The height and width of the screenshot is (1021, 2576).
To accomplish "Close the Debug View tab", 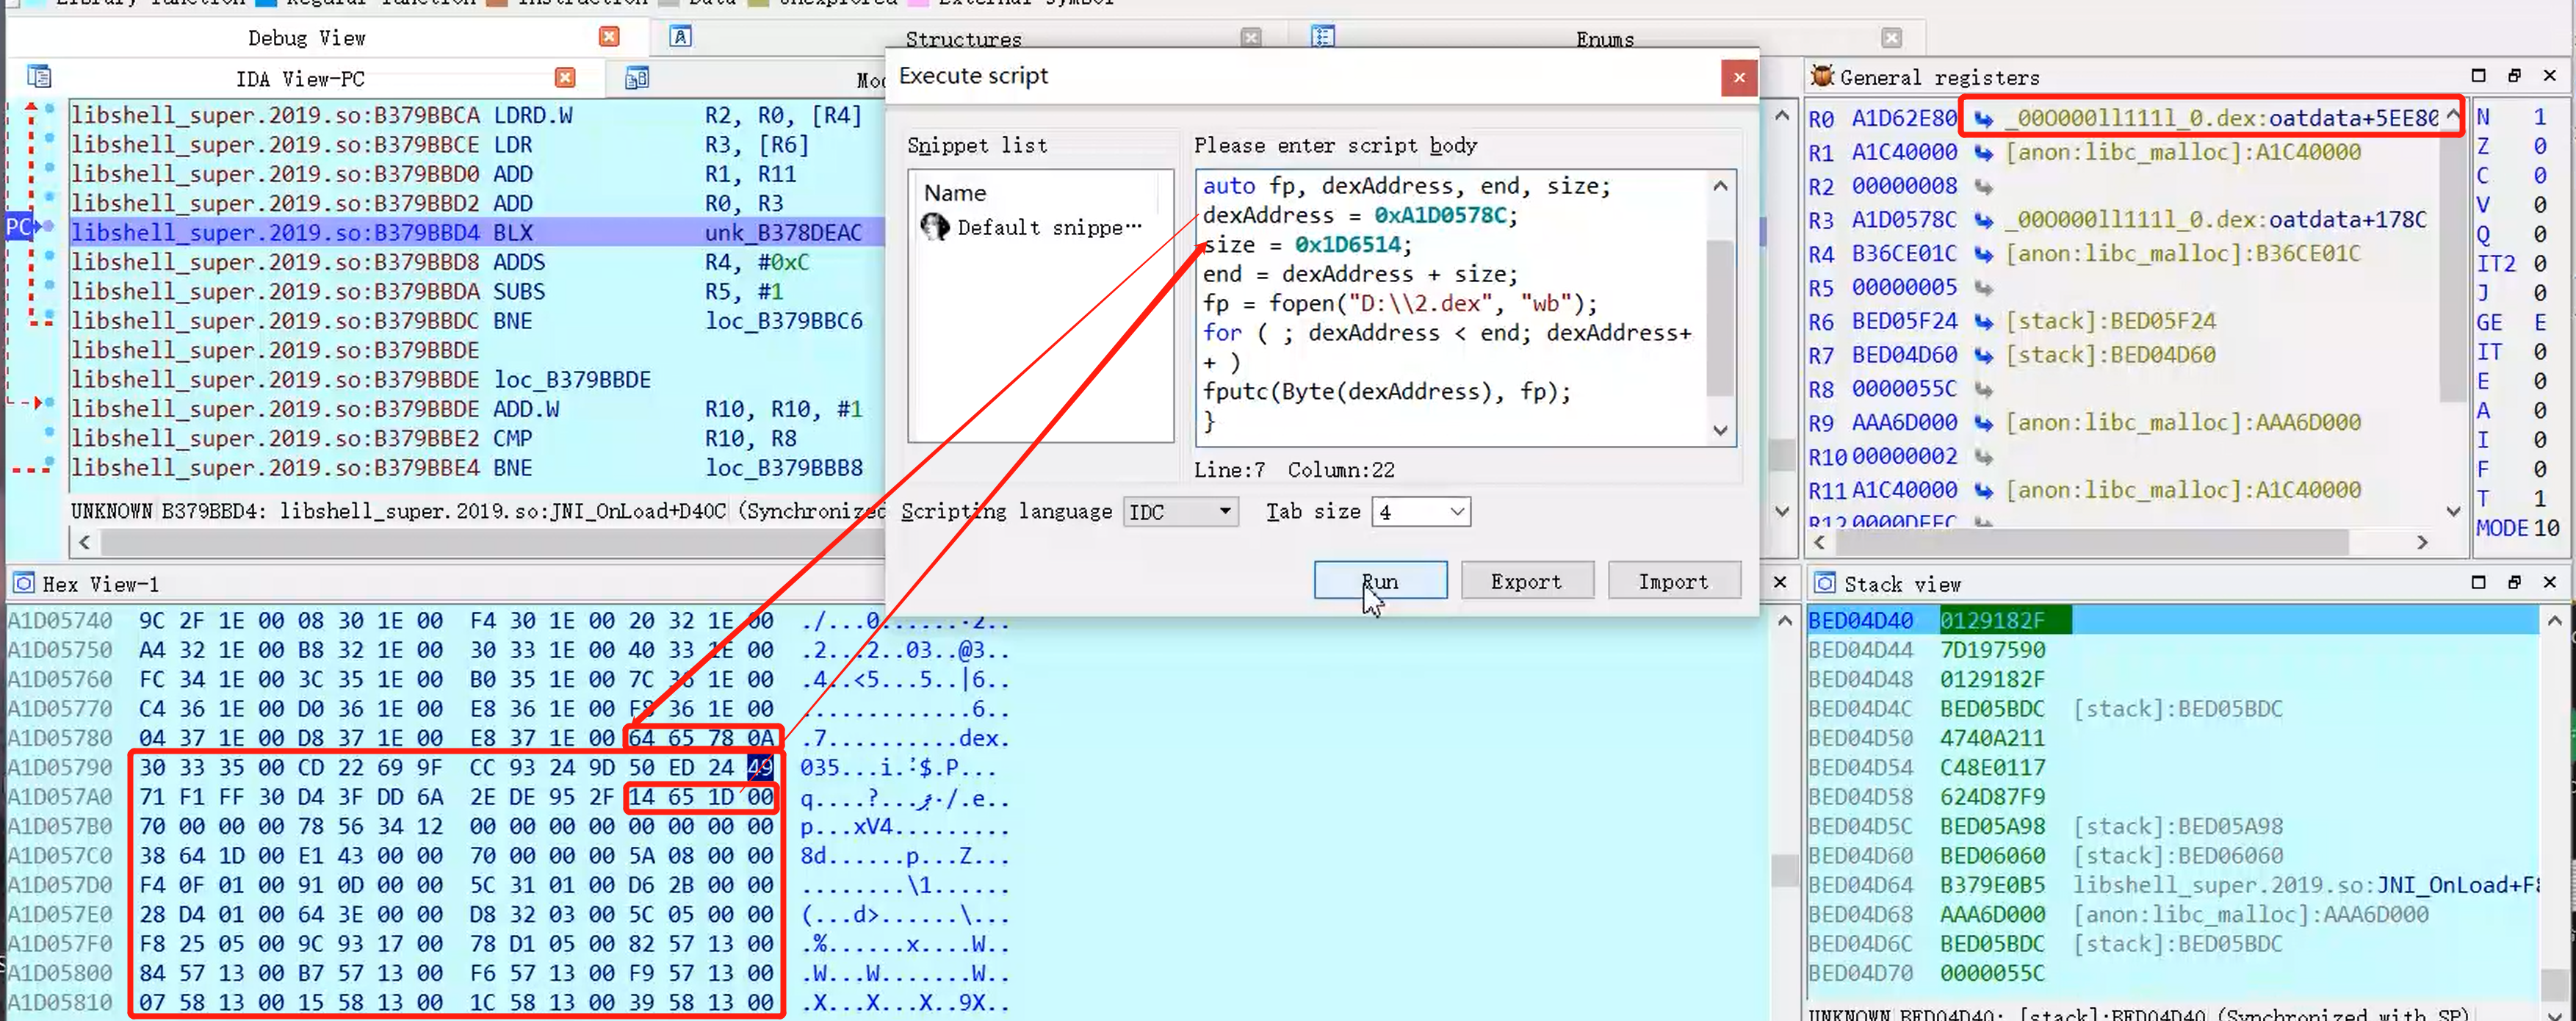I will [x=609, y=37].
